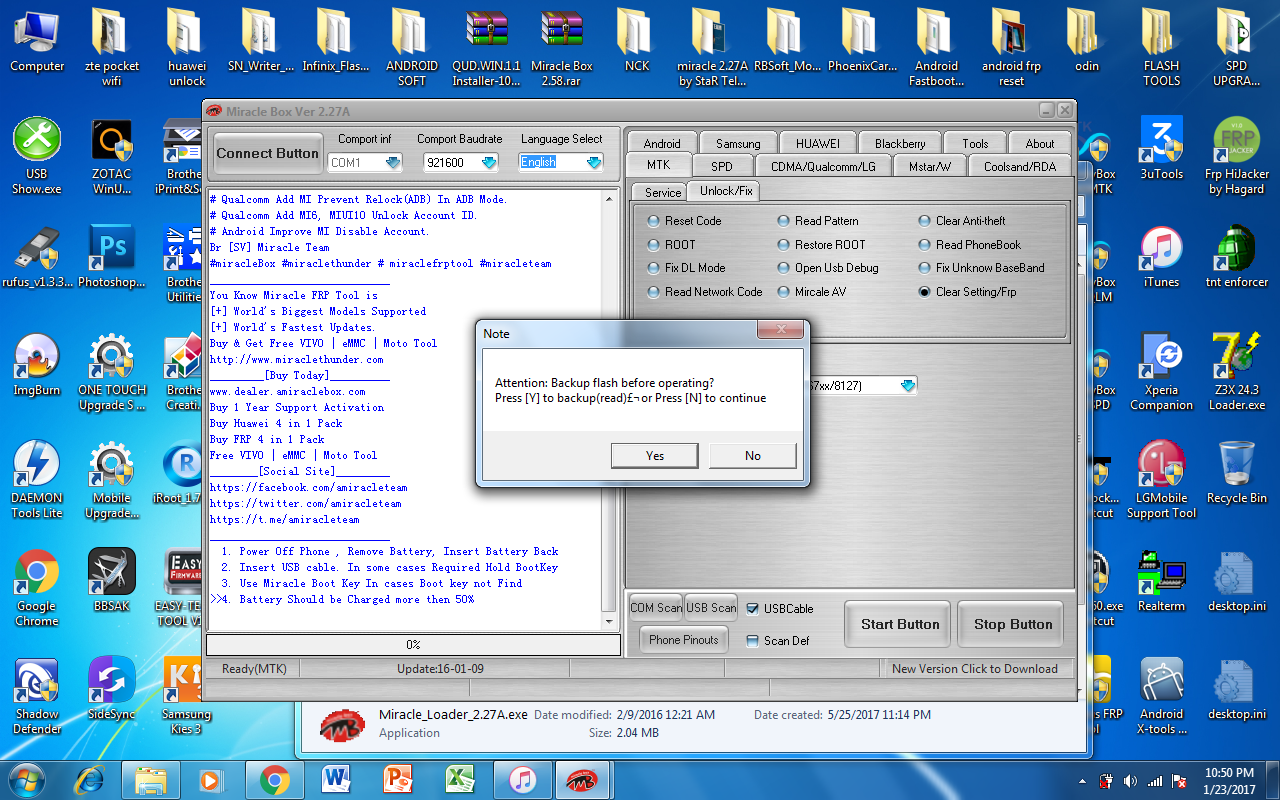The image size is (1280, 800).
Task: Open LGMobile Support Tool shortcut
Action: (1162, 480)
